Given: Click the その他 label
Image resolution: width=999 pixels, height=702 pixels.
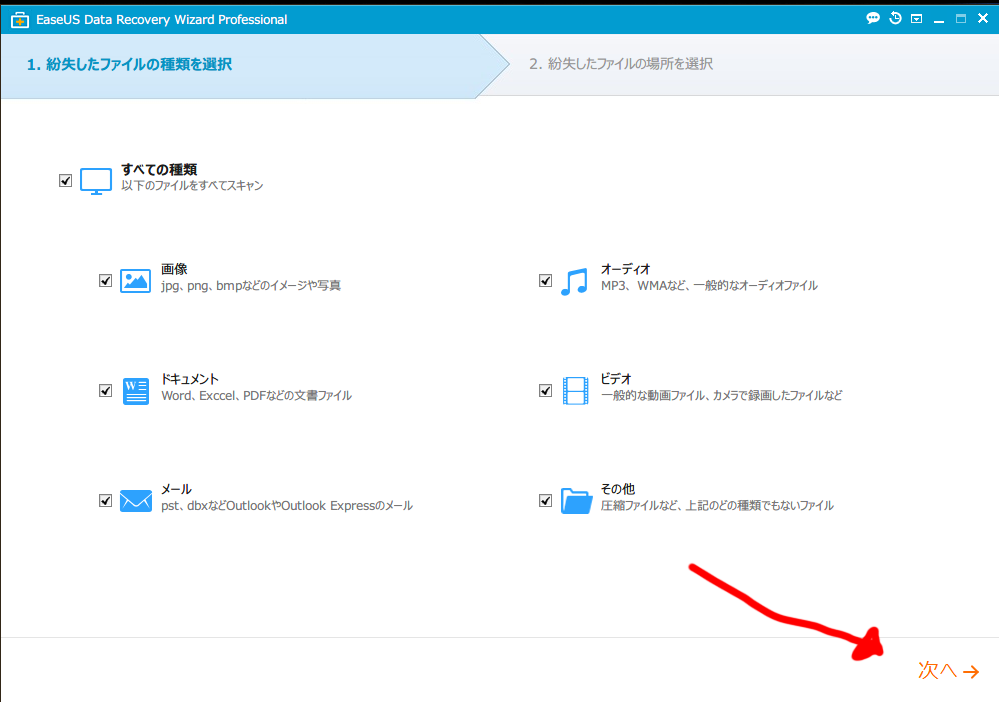Looking at the screenshot, I should point(618,489).
